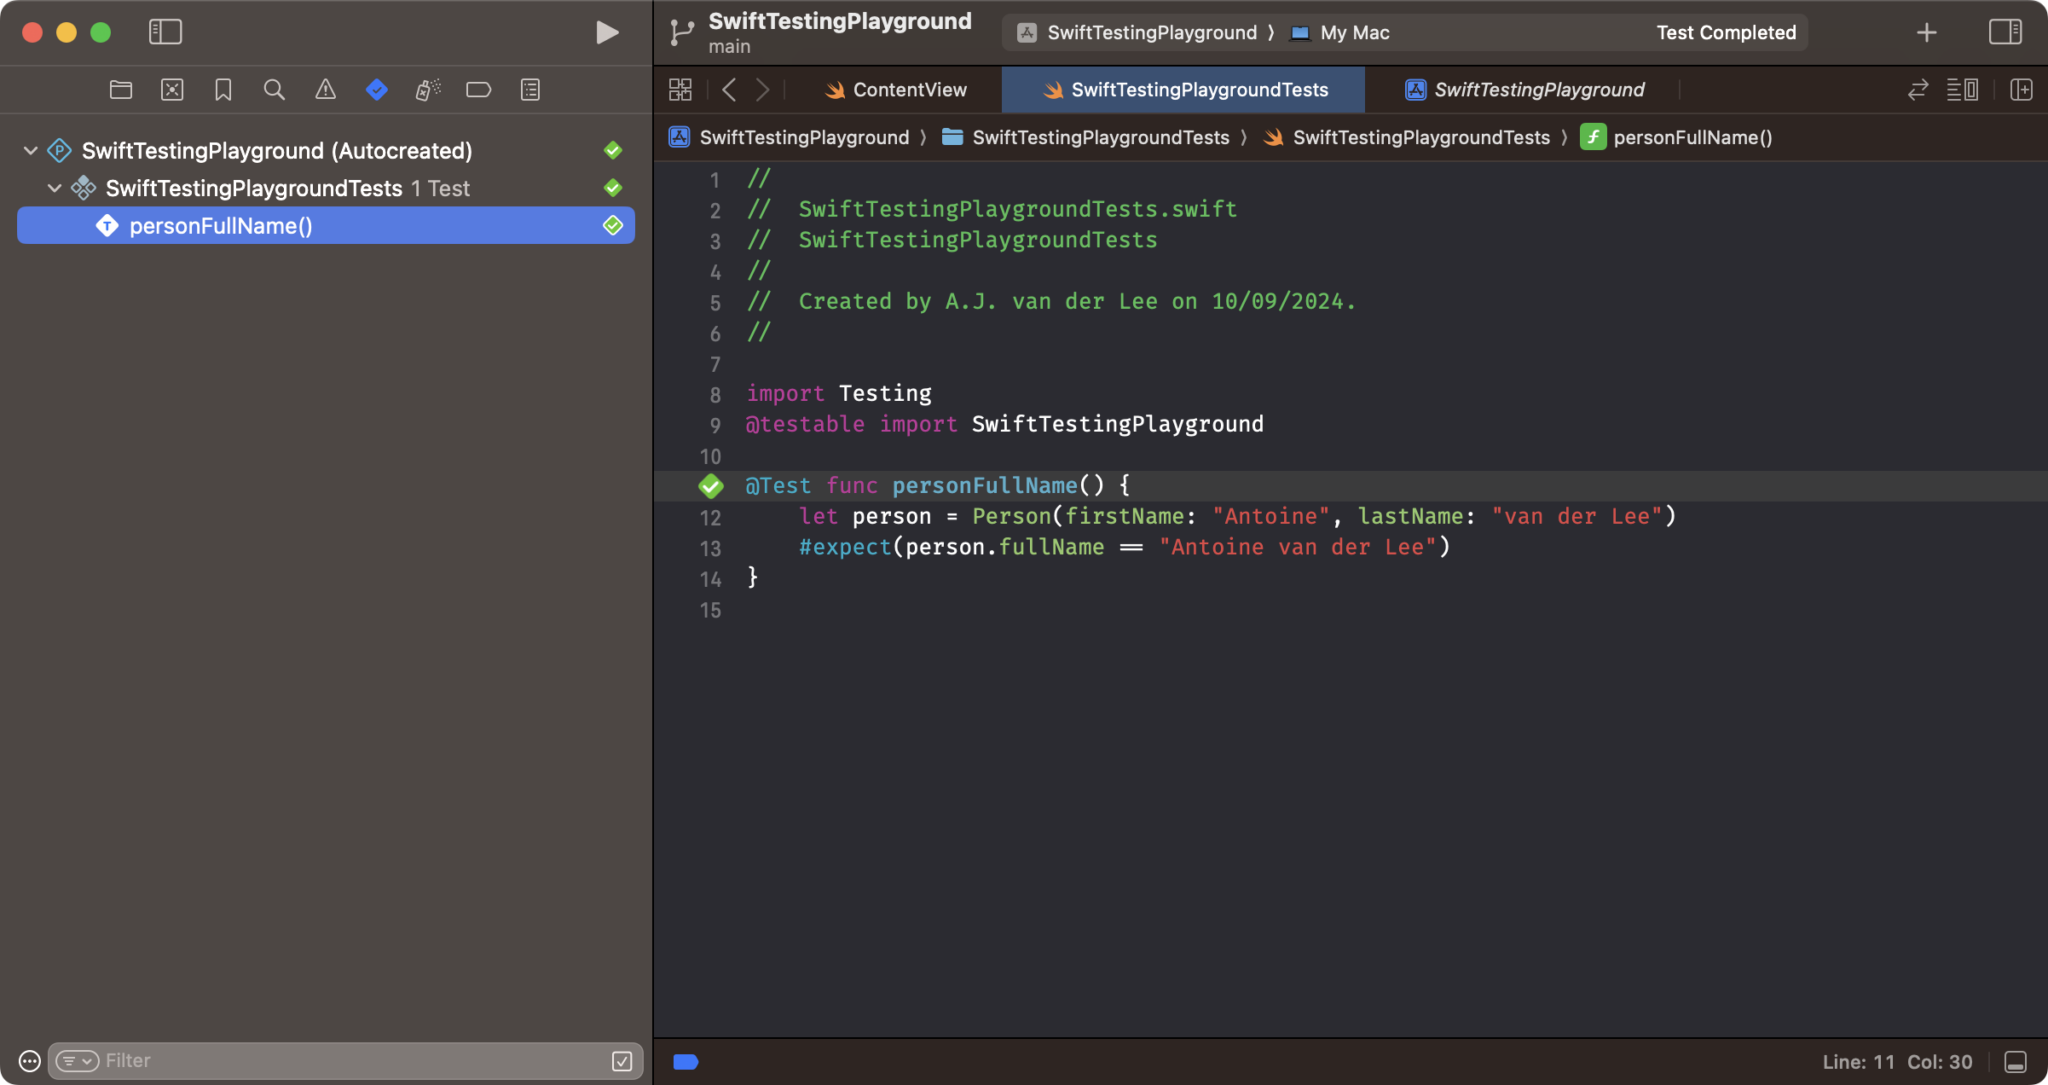
Task: Open the Breakpoint navigator
Action: (x=478, y=89)
